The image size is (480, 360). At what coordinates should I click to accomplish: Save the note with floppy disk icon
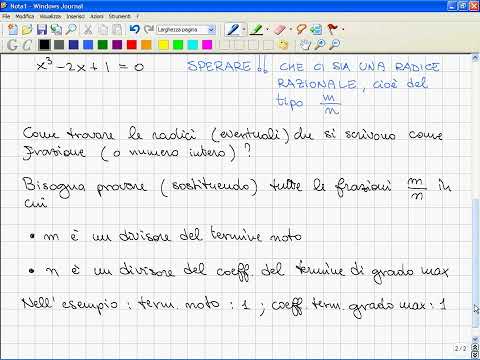[x=42, y=30]
